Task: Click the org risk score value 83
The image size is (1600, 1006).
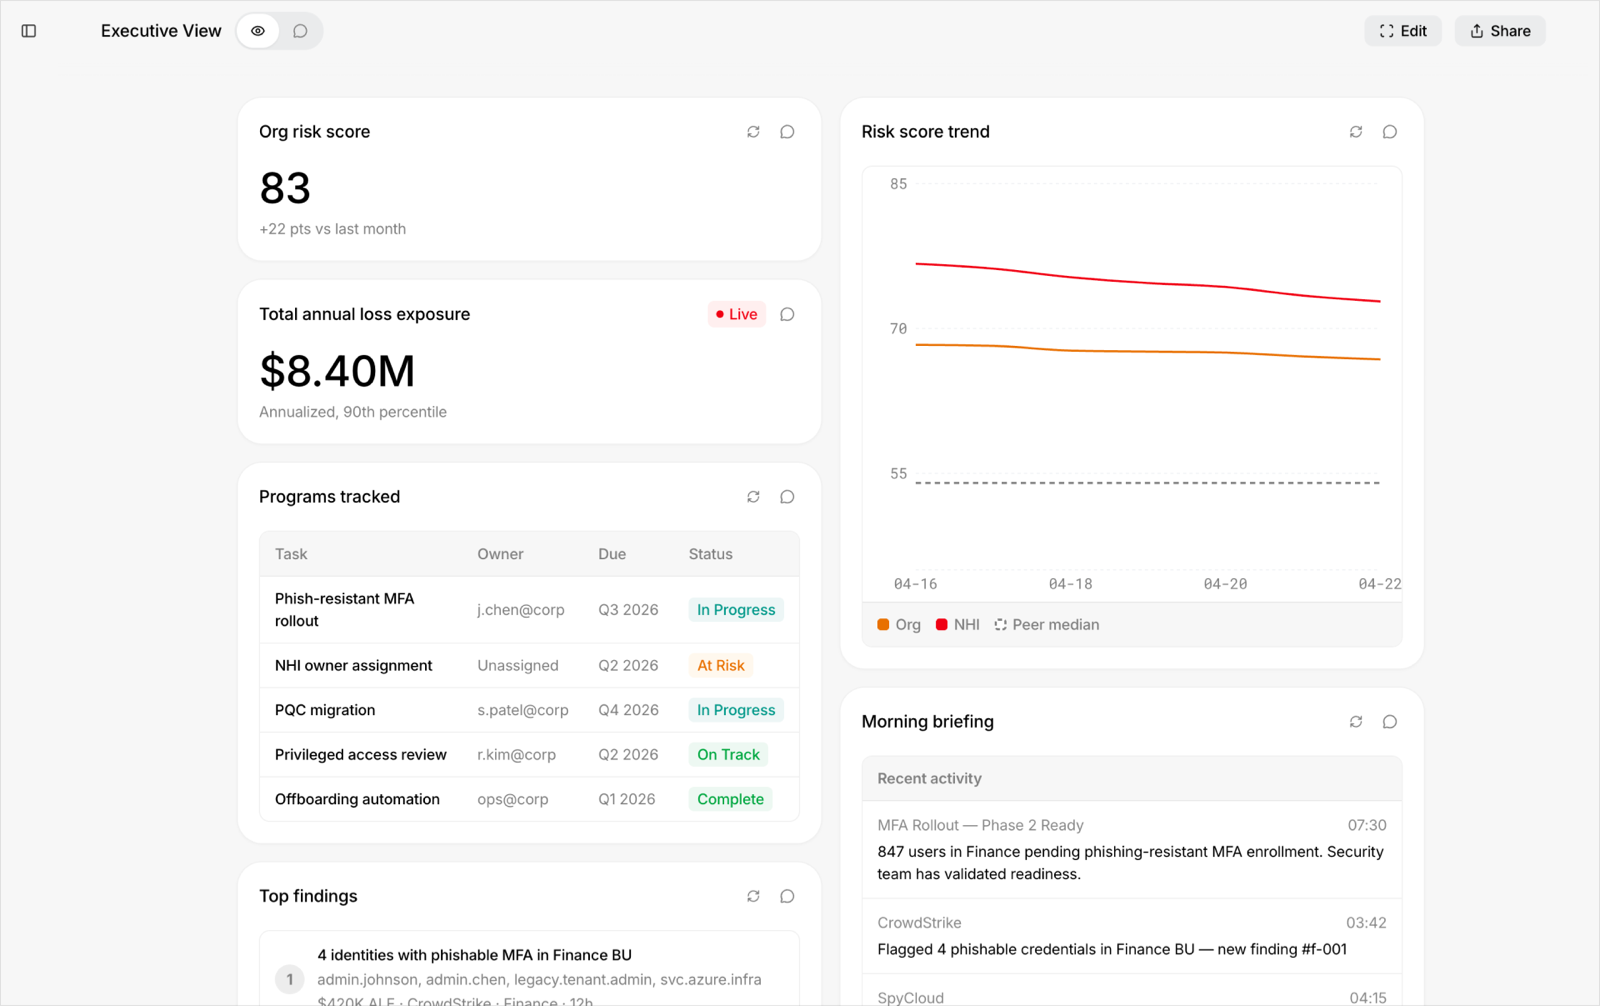Action: 285,188
